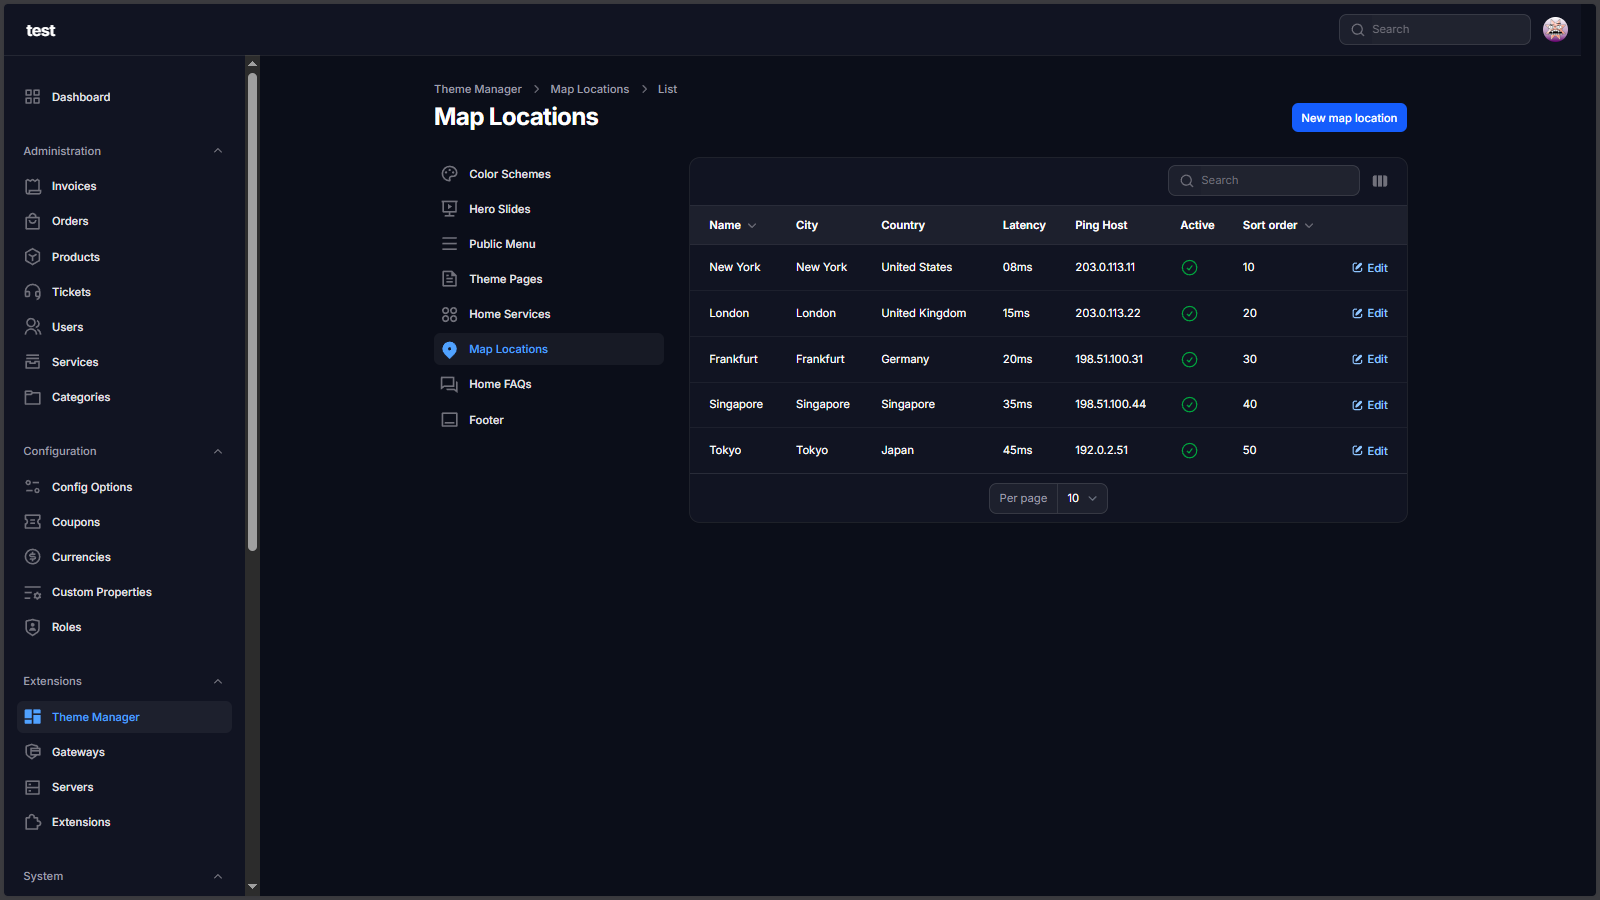Click the Color Schemes palette icon
This screenshot has height=900, width=1600.
tap(450, 174)
